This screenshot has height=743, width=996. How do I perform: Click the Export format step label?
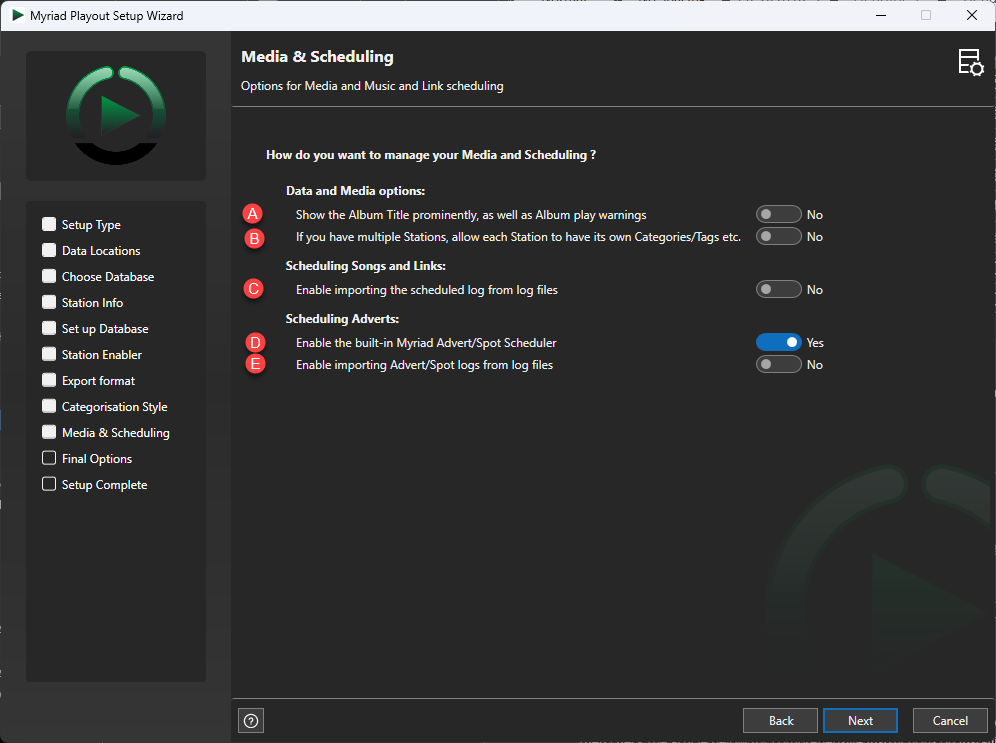pos(98,381)
